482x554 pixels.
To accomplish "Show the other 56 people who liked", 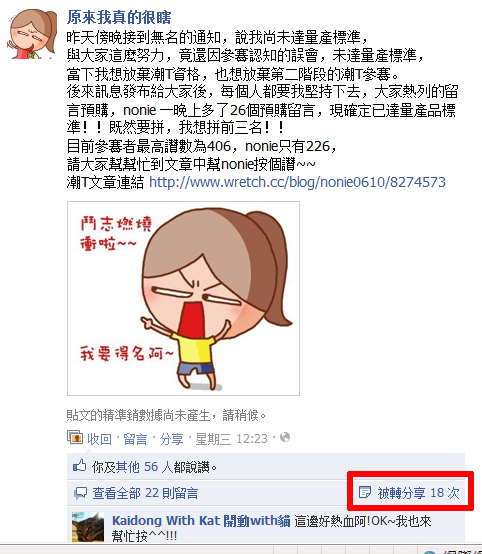I will 144,467.
